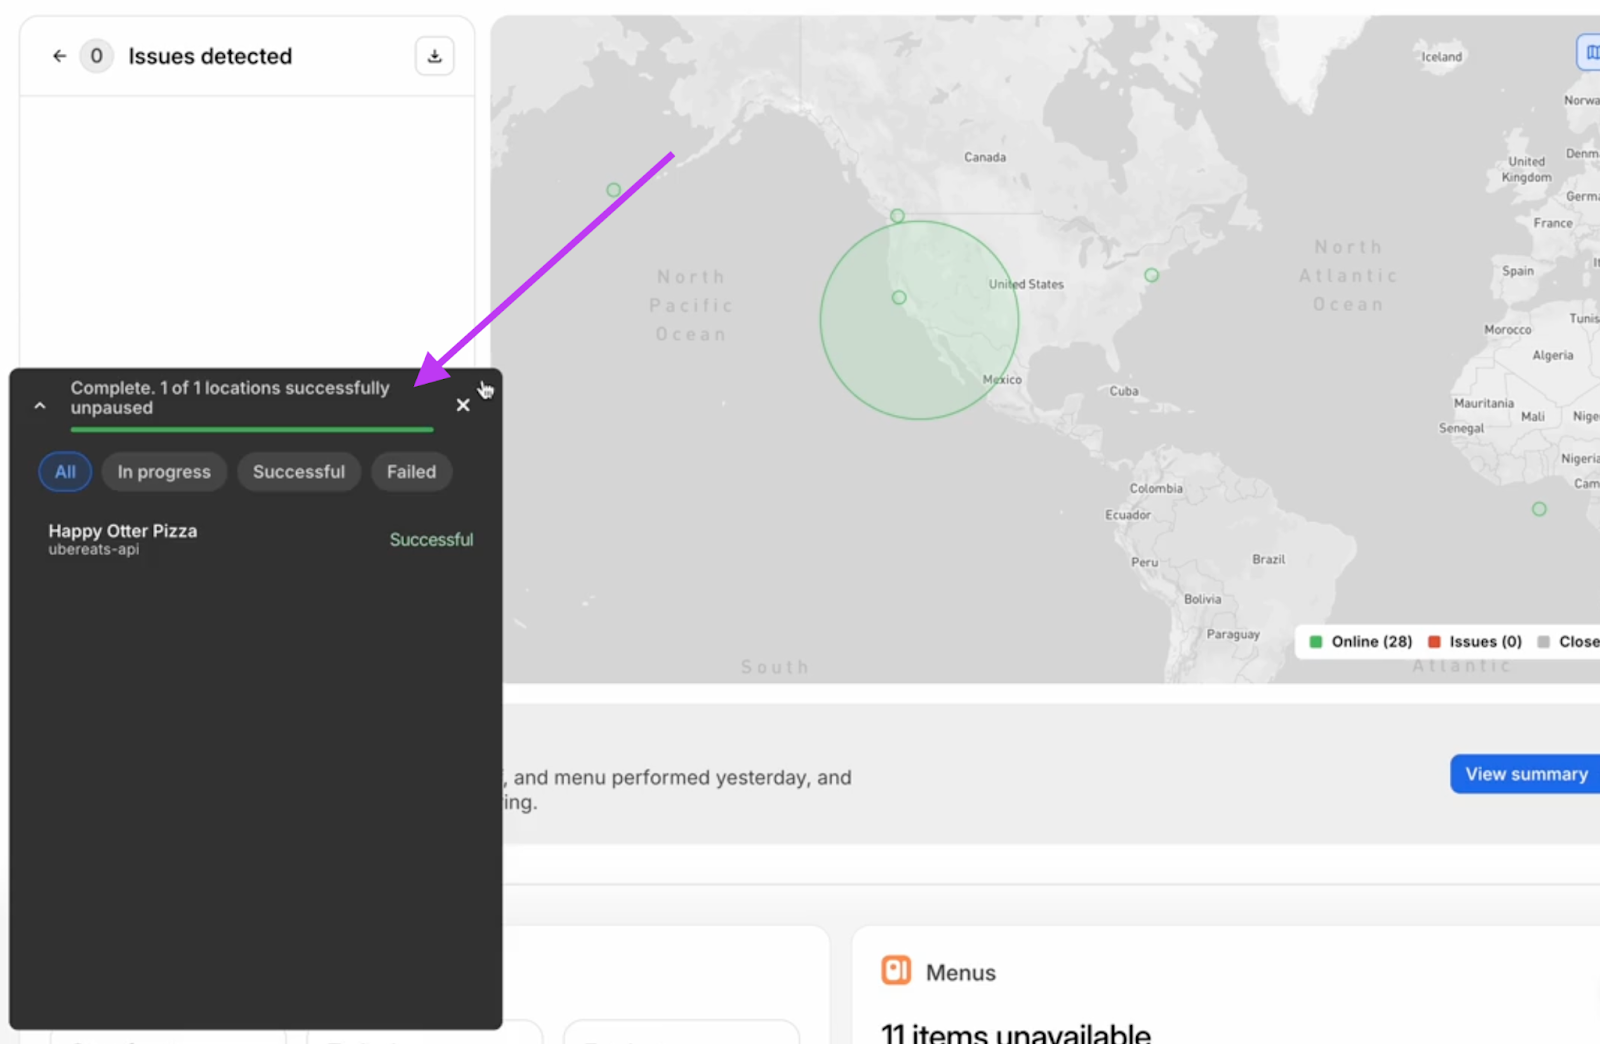Download the issues detected report
The width and height of the screenshot is (1600, 1044).
[434, 56]
